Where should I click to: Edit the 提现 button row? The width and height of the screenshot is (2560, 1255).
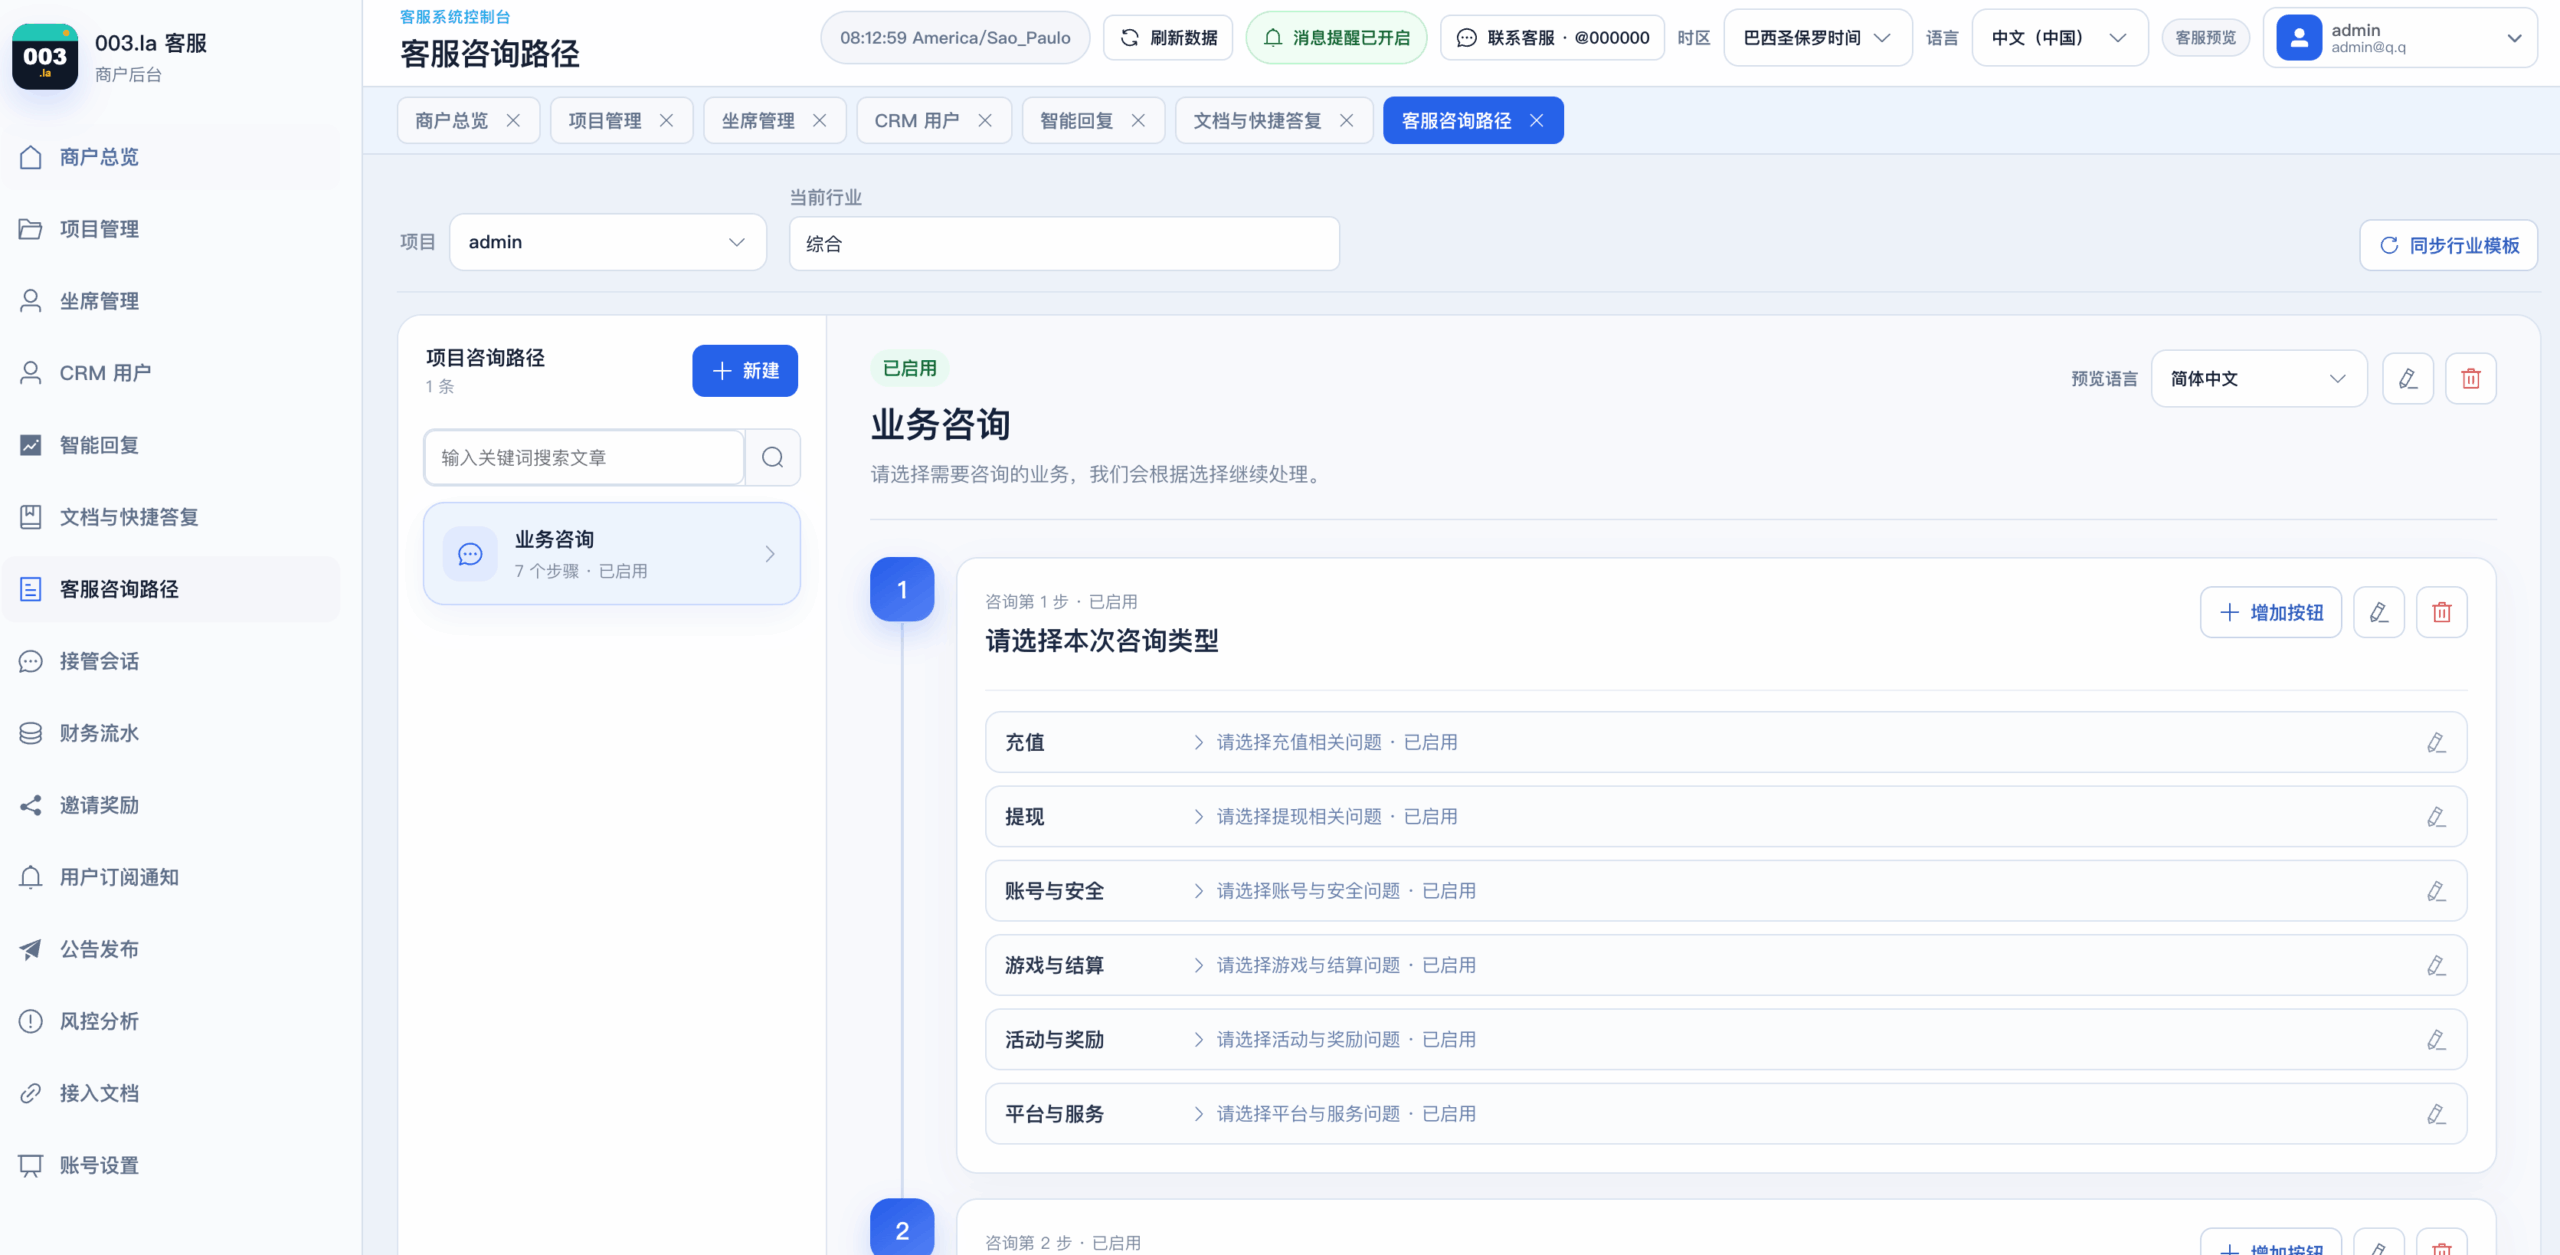point(2436,816)
